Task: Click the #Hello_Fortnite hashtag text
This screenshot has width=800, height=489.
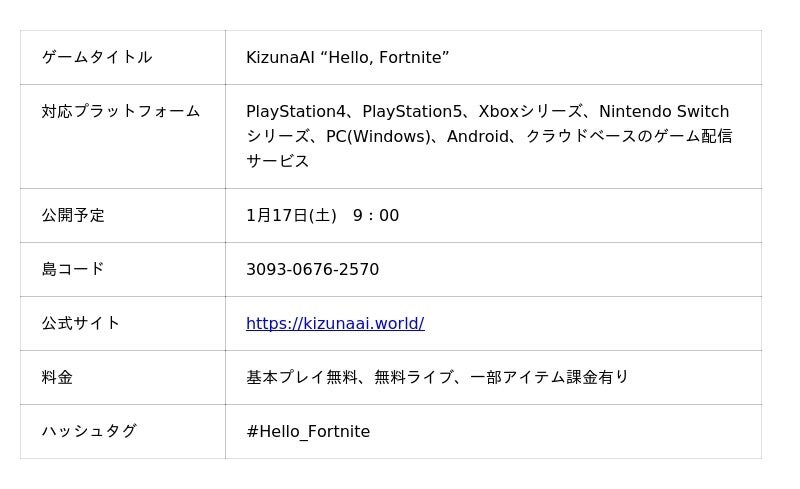Action: (x=308, y=431)
